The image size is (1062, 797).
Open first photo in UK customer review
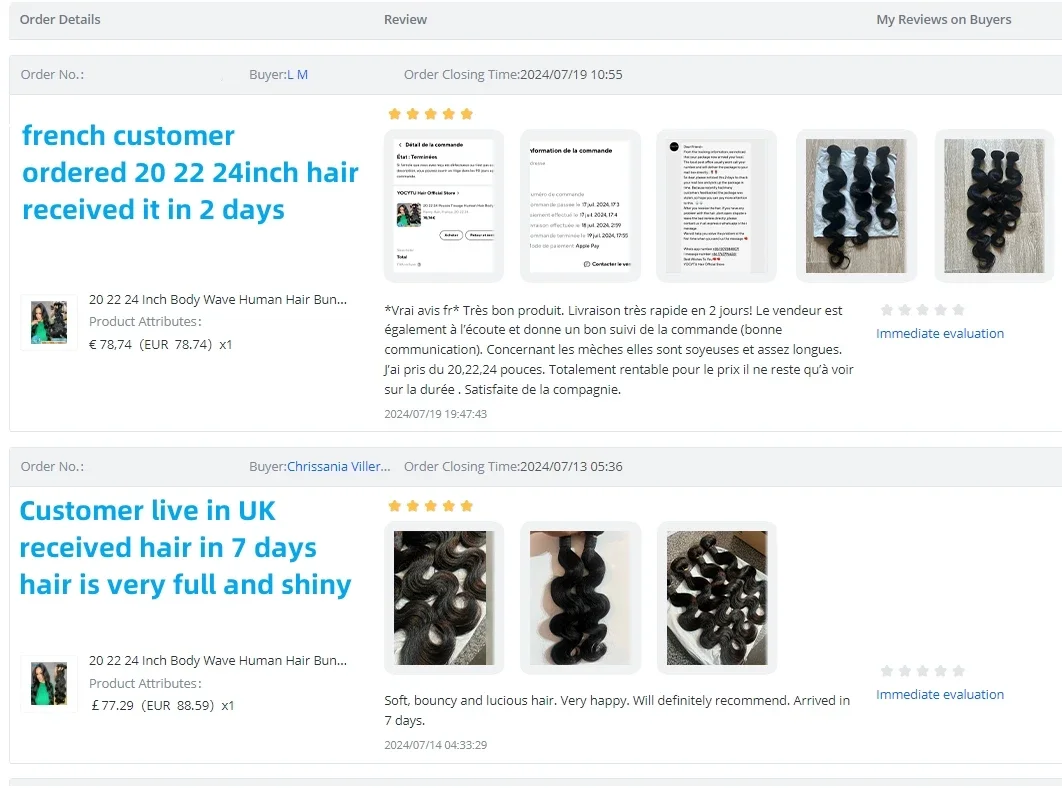444,598
